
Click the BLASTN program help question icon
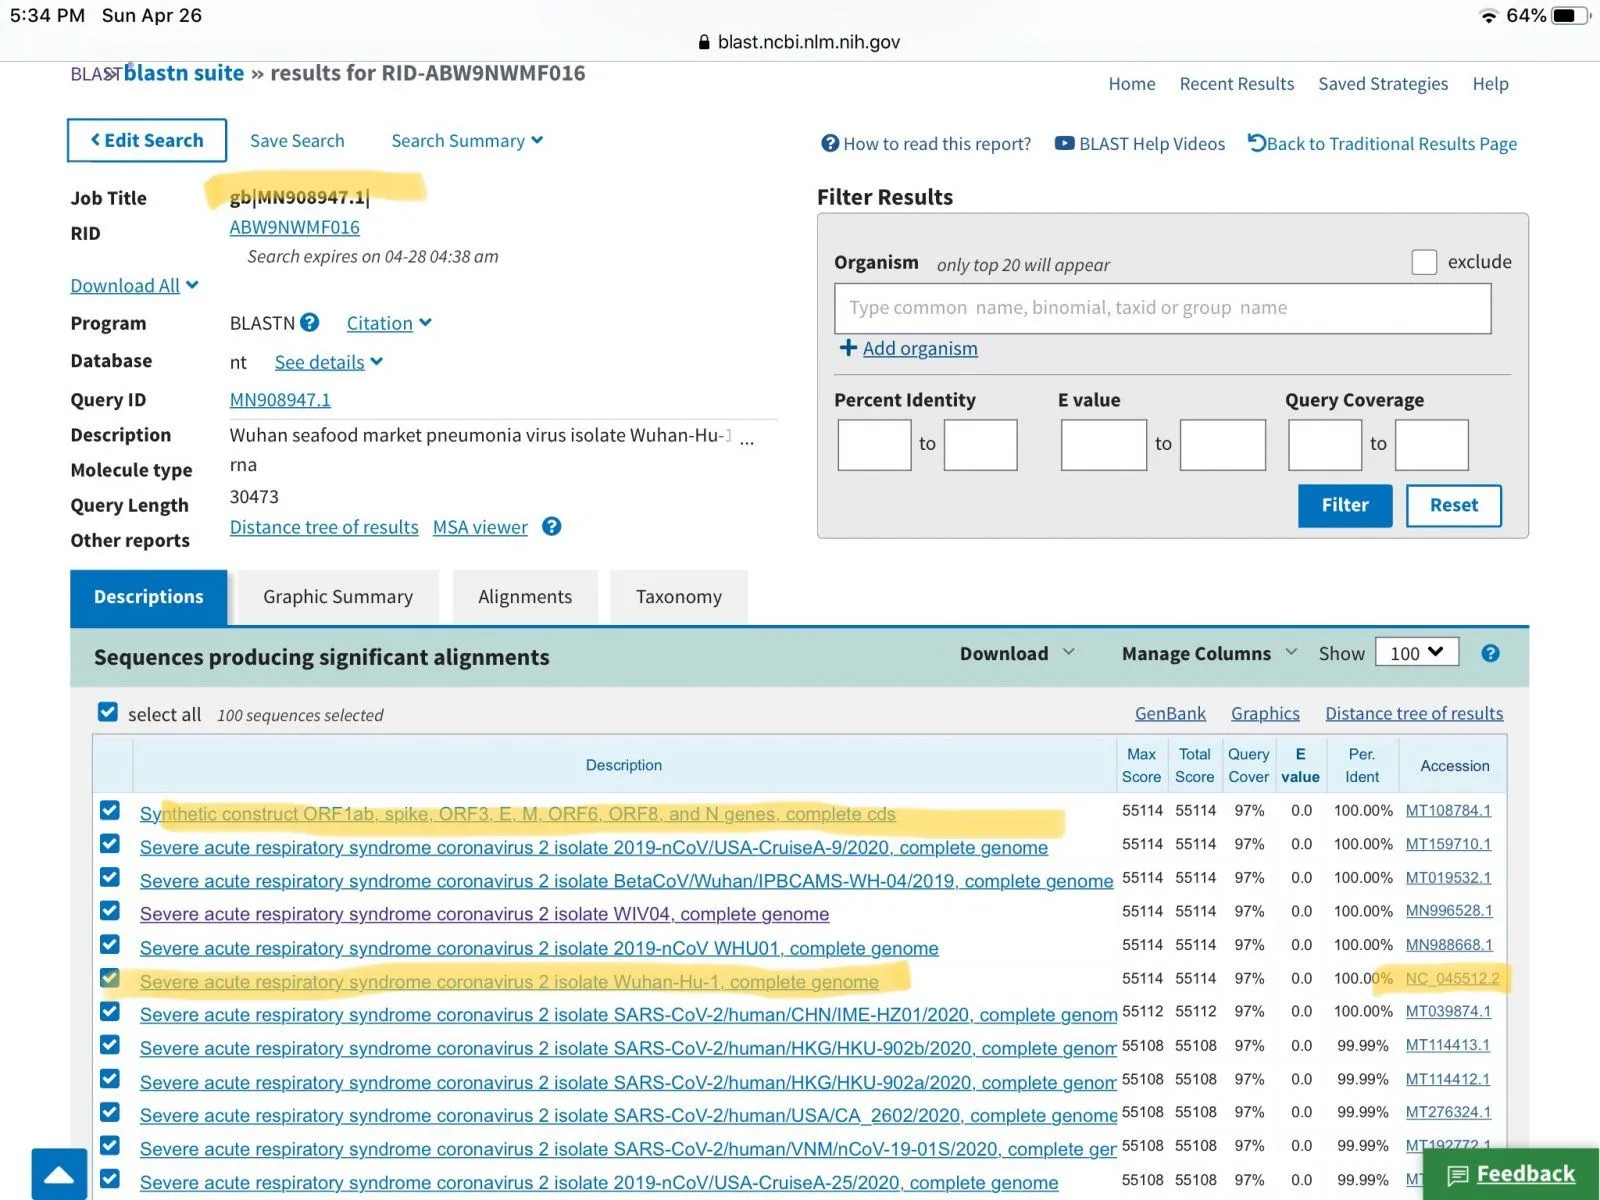coord(310,322)
